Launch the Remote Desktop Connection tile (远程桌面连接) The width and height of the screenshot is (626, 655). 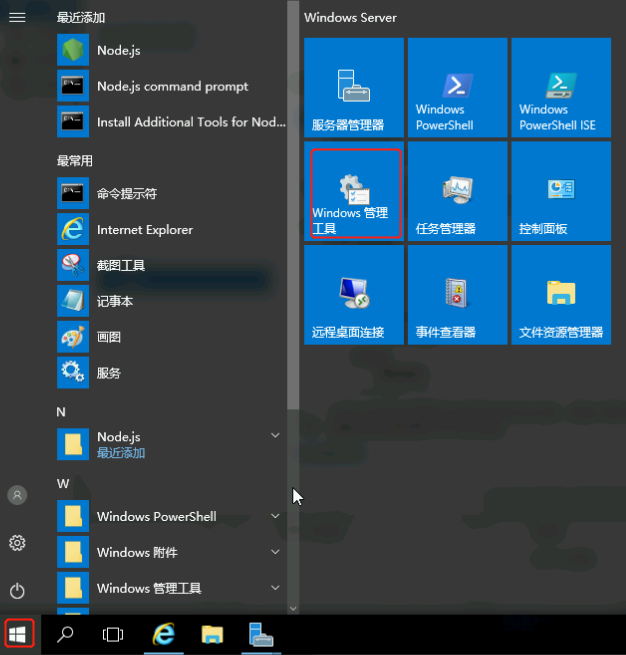pyautogui.click(x=354, y=294)
